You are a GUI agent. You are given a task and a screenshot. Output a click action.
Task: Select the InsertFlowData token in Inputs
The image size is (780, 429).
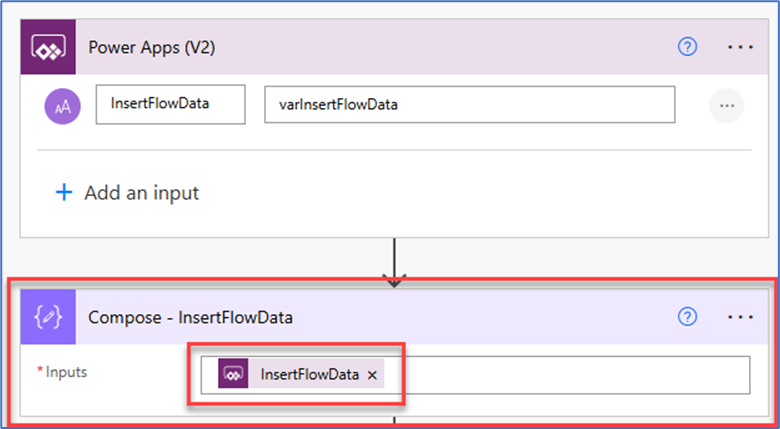pyautogui.click(x=301, y=373)
